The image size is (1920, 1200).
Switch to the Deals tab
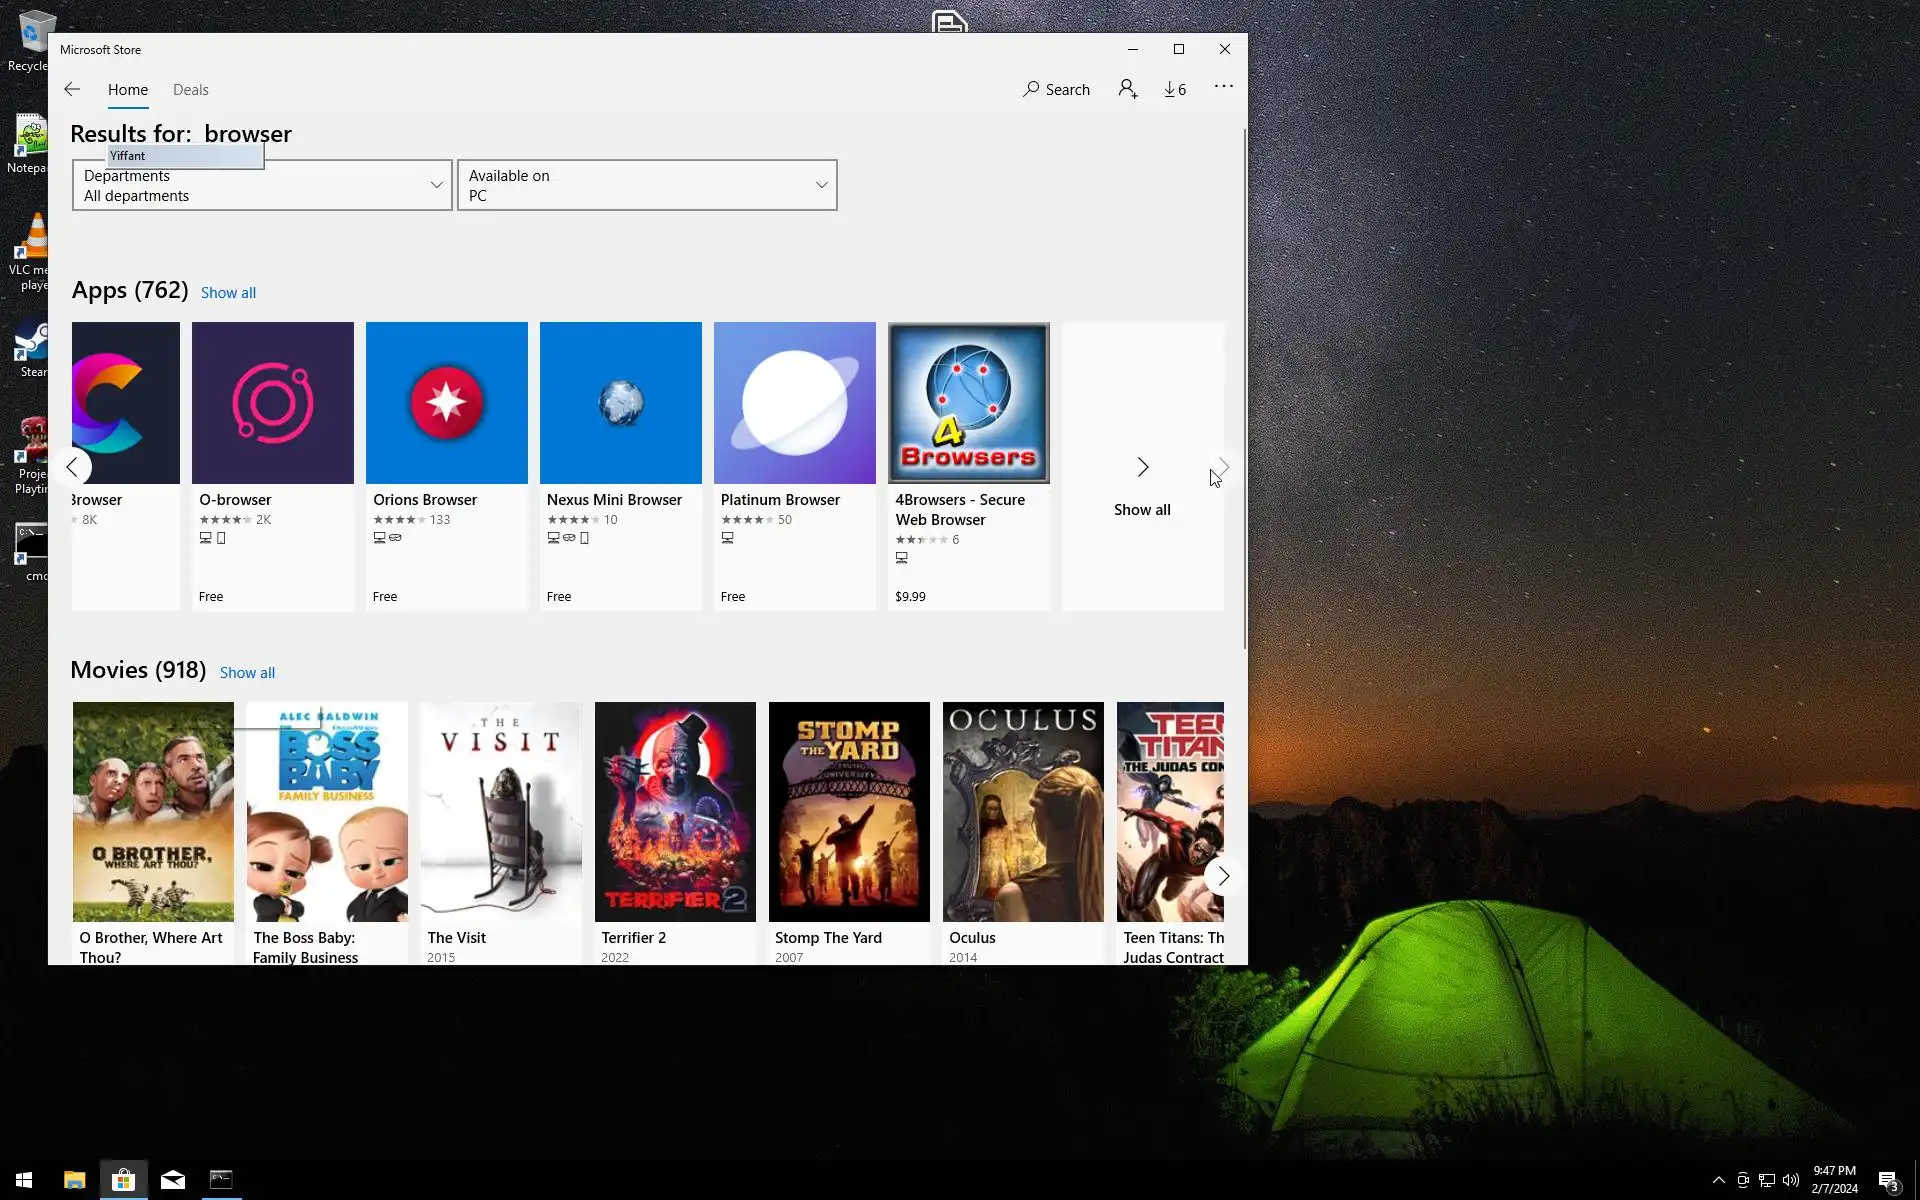(190, 89)
